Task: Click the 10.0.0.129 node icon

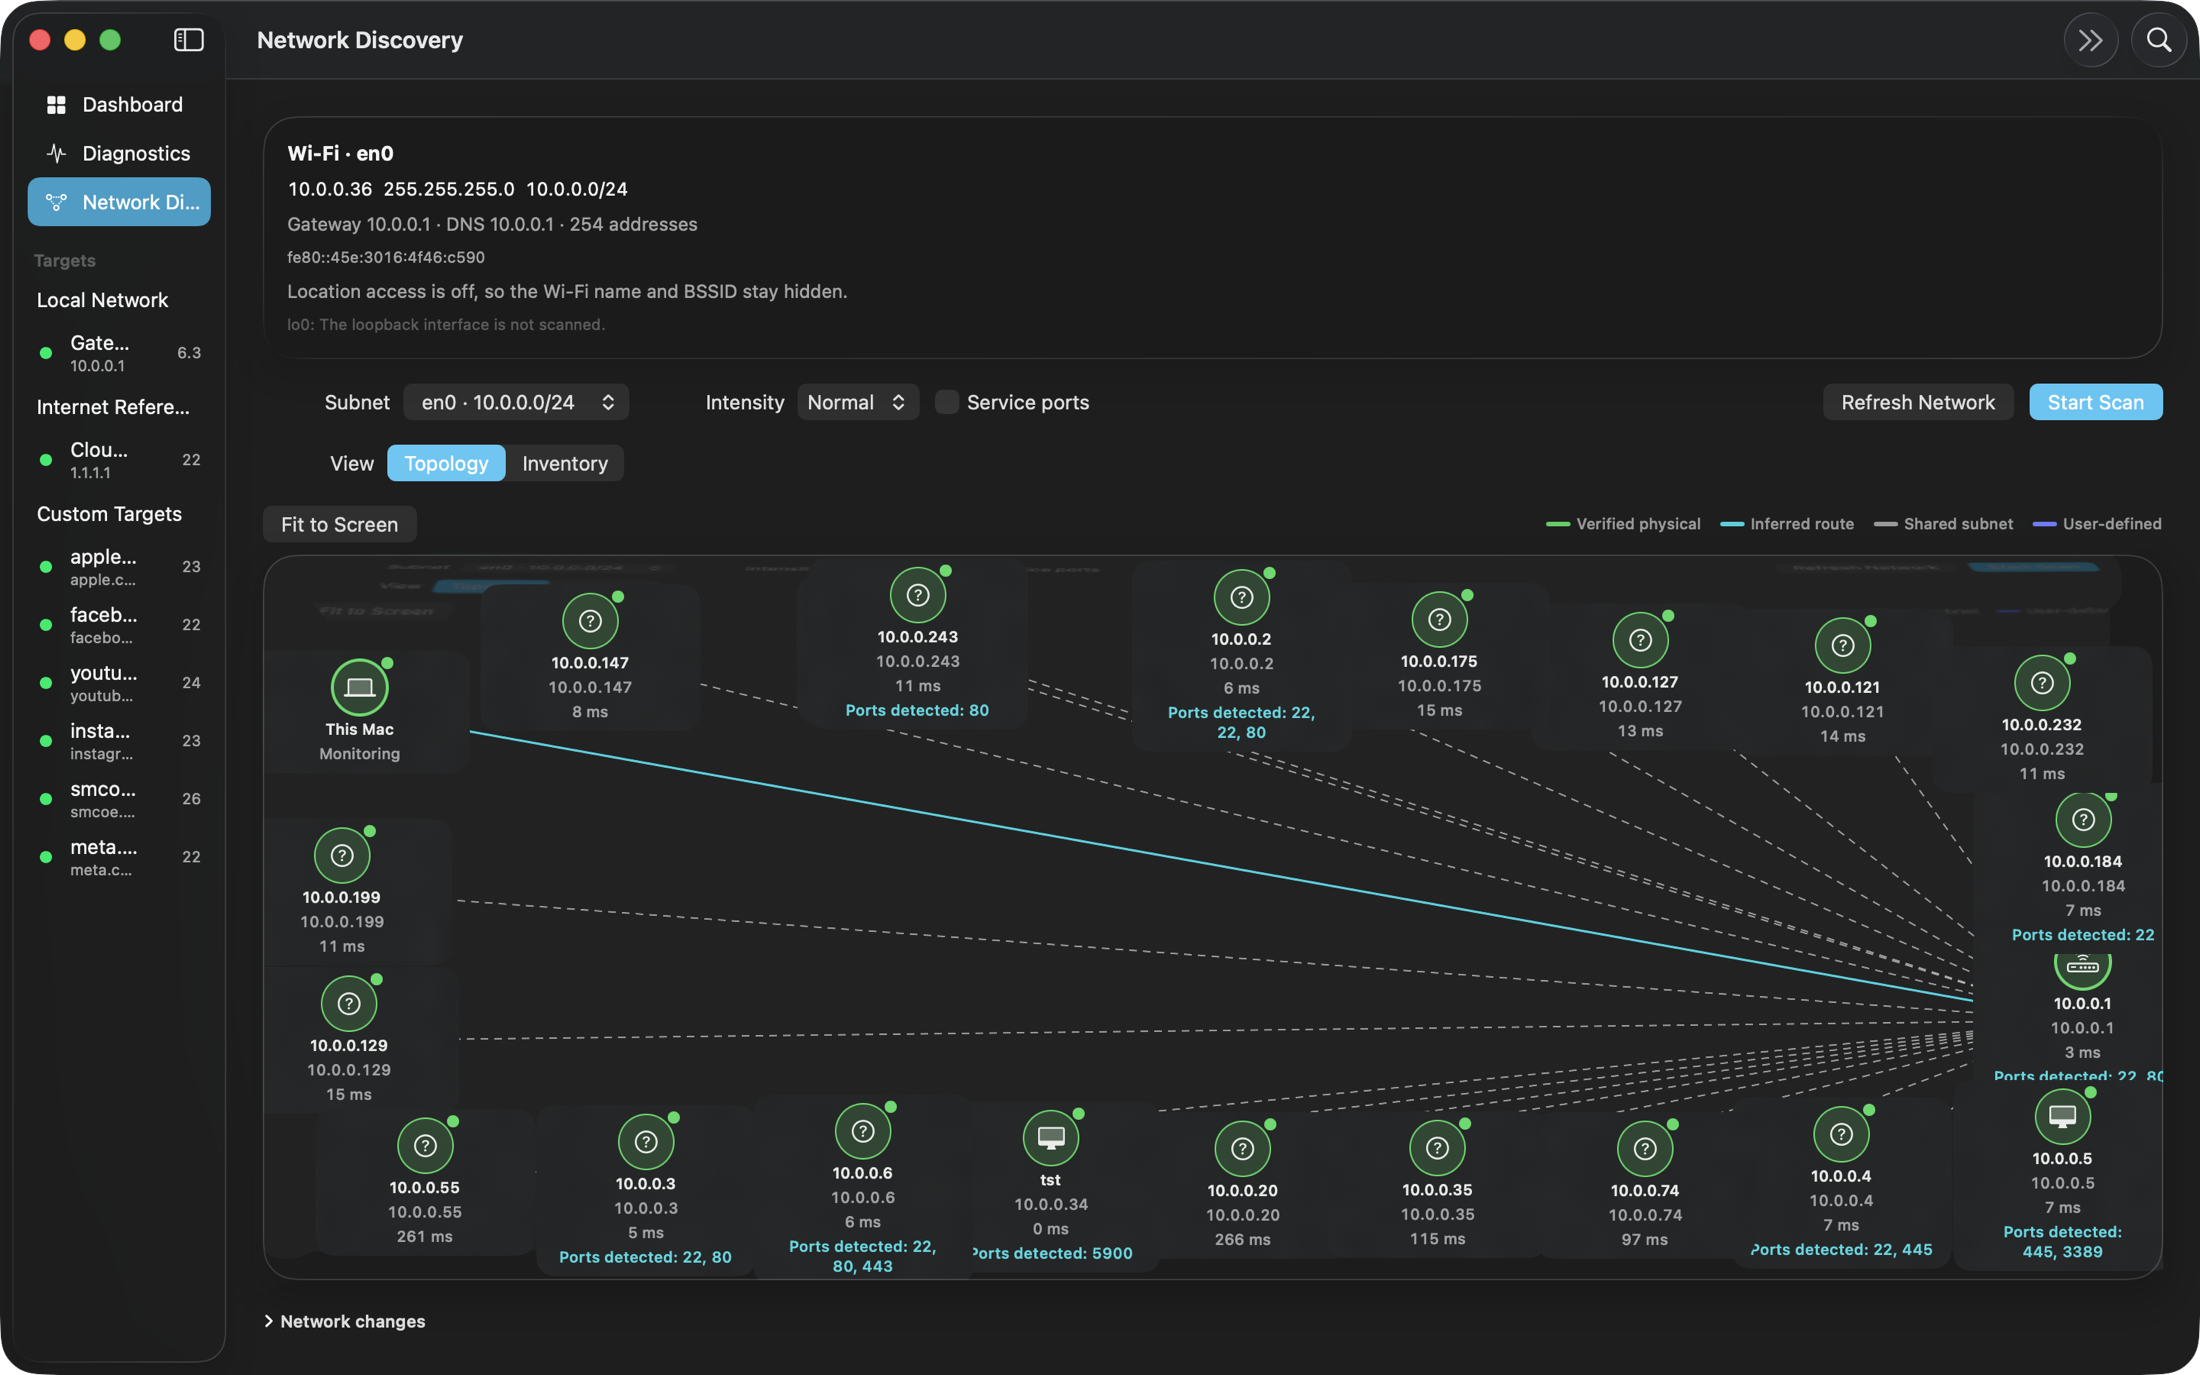Action: coord(348,1003)
